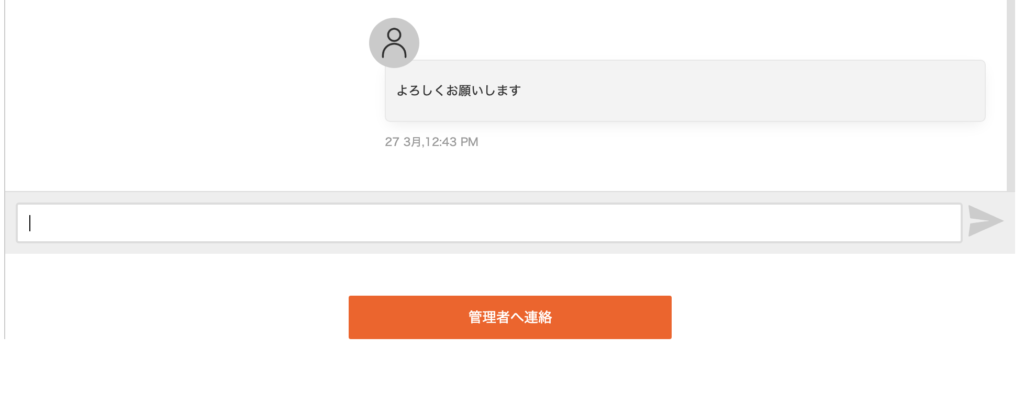The width and height of the screenshot is (1024, 404).
Task: Click the message date and time label
Action: [x=431, y=142]
